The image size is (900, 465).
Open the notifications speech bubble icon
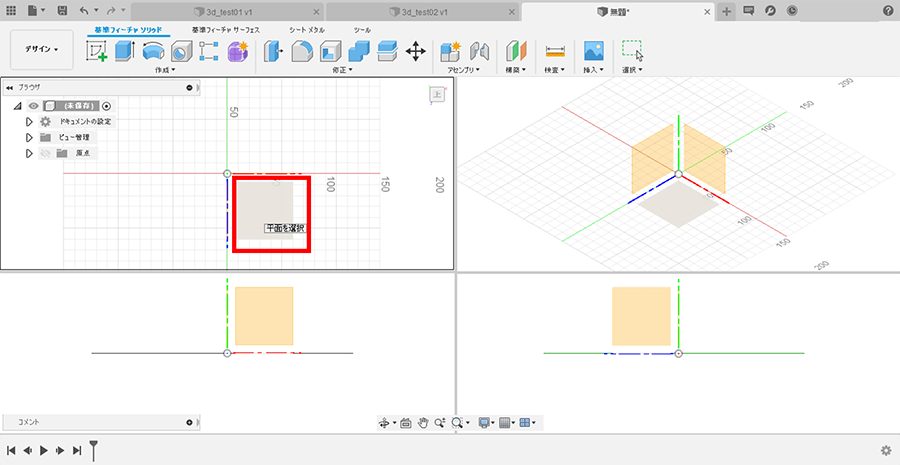(x=748, y=11)
